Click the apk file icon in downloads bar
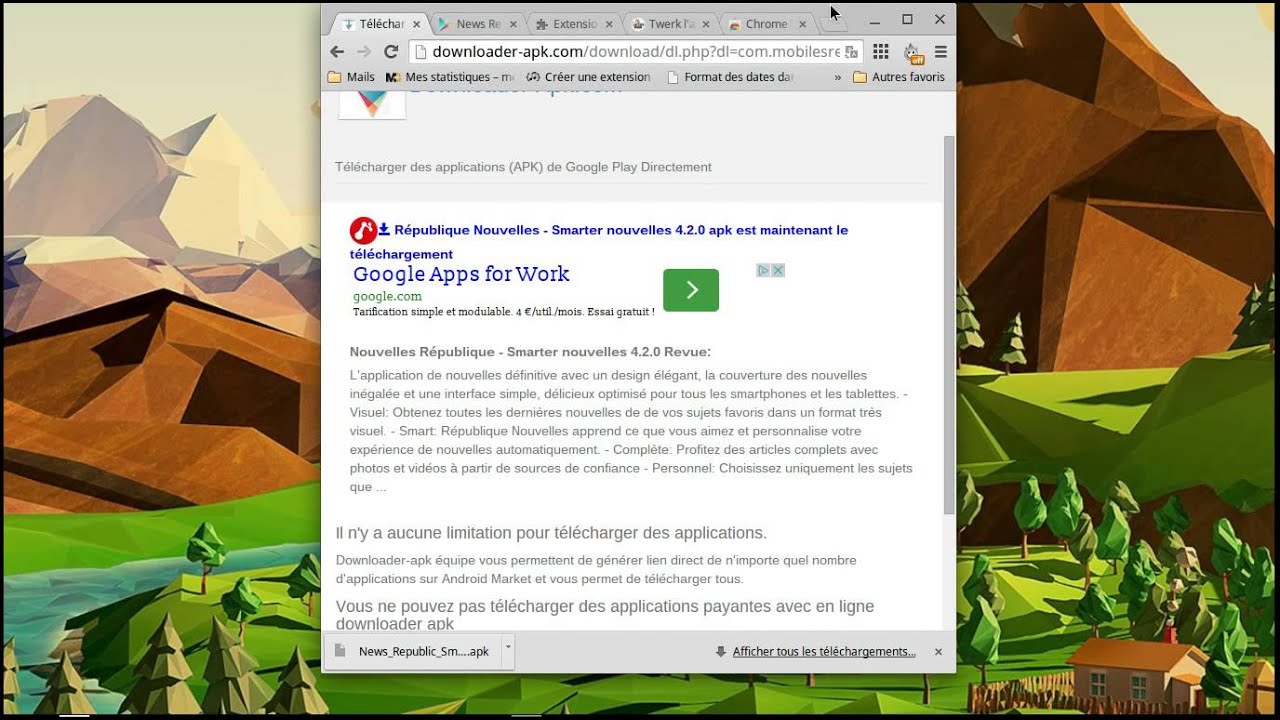Image resolution: width=1280 pixels, height=720 pixels. click(x=340, y=651)
